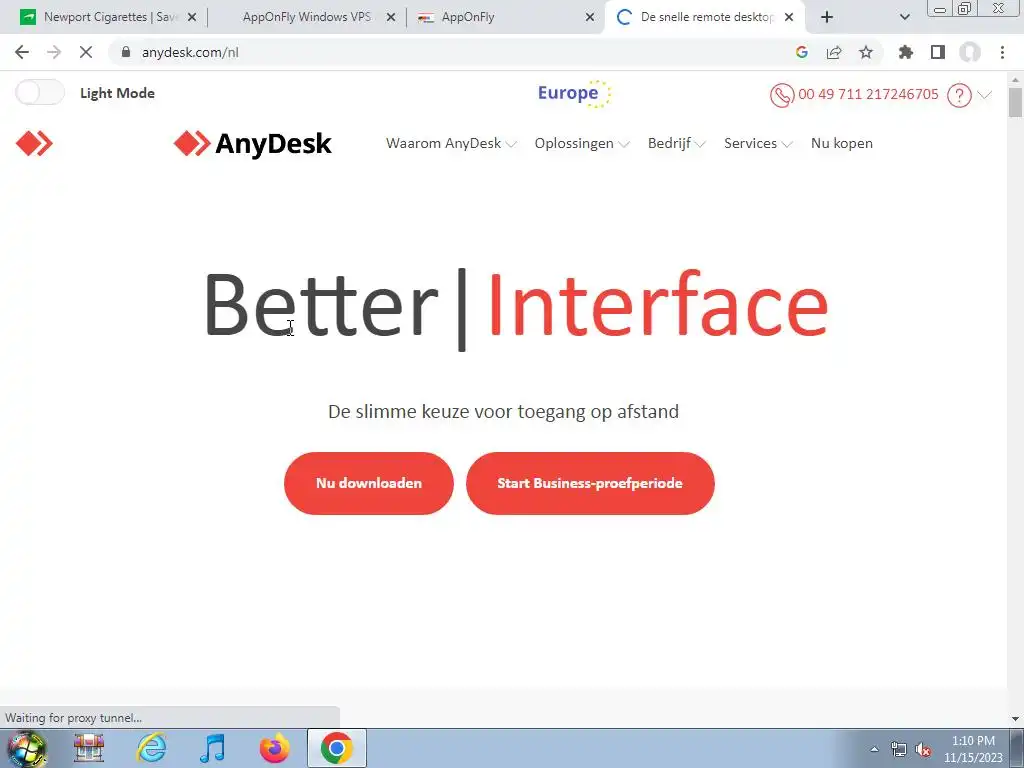Click the Nu kopen link
This screenshot has height=768, width=1024.
coord(842,144)
